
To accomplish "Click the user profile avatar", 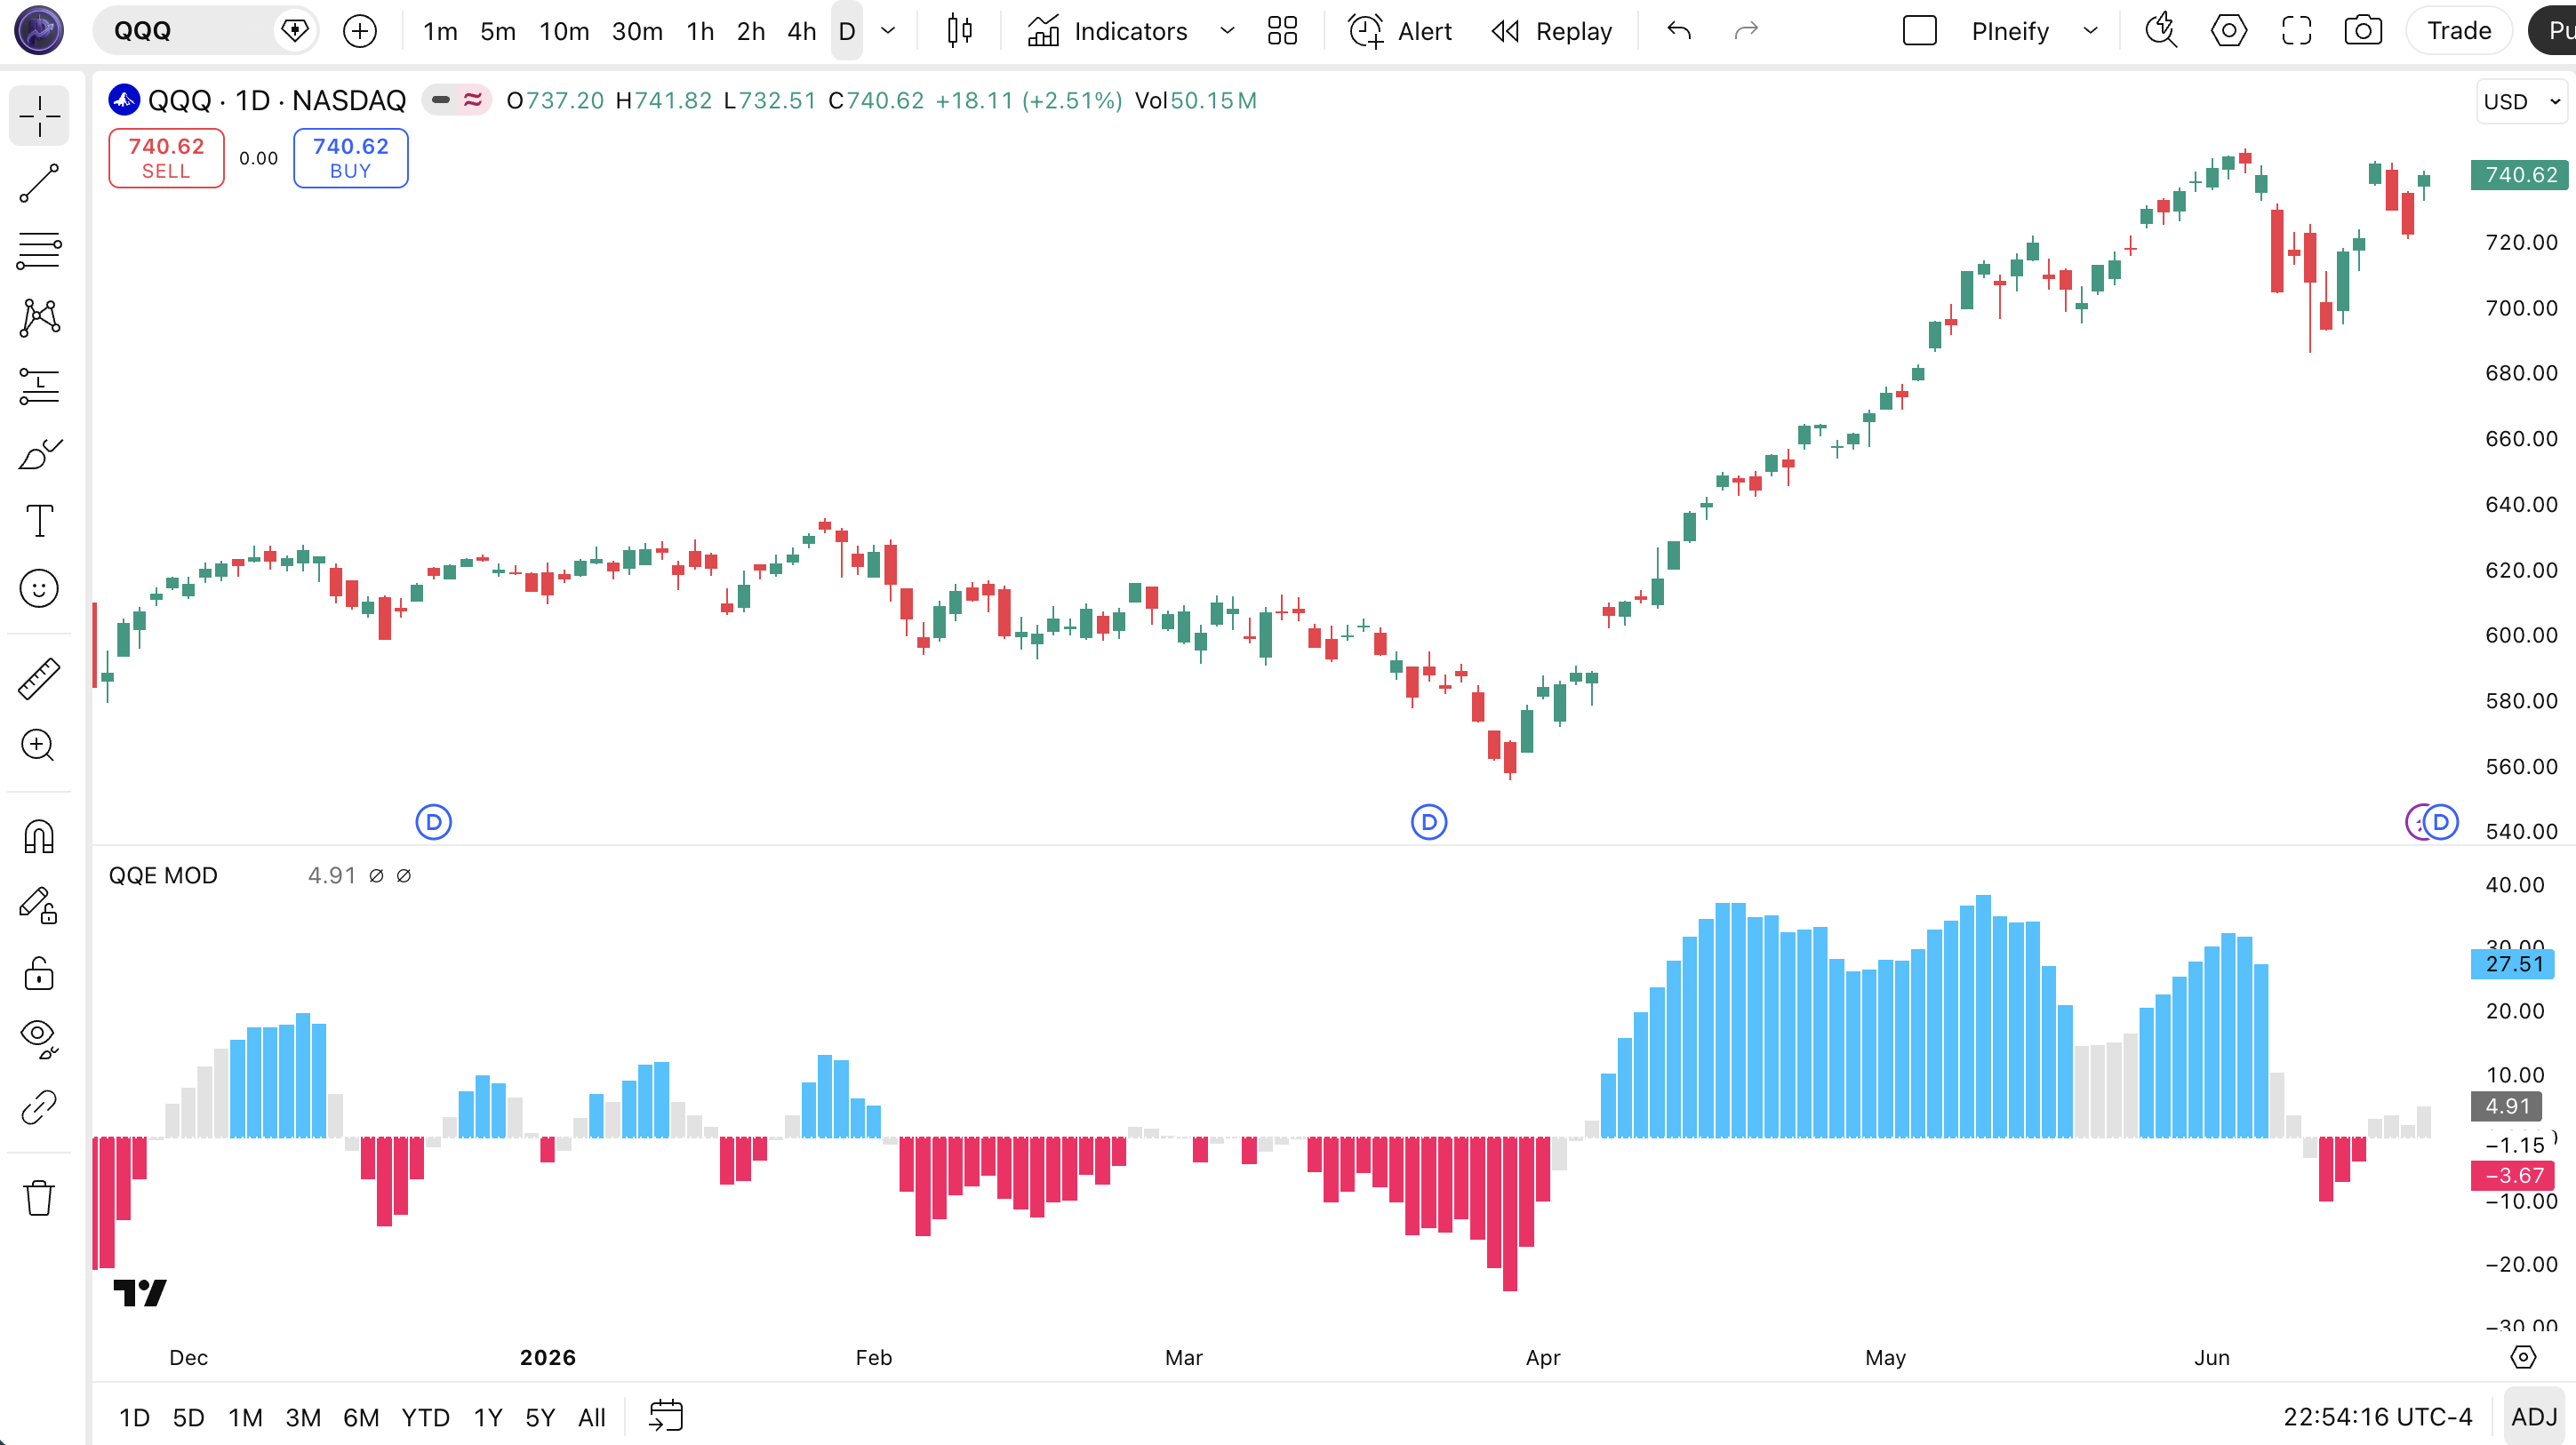I will click(x=39, y=30).
